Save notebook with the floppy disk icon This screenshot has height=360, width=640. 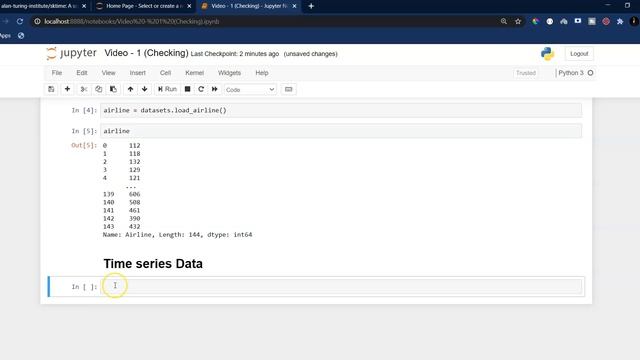51,89
